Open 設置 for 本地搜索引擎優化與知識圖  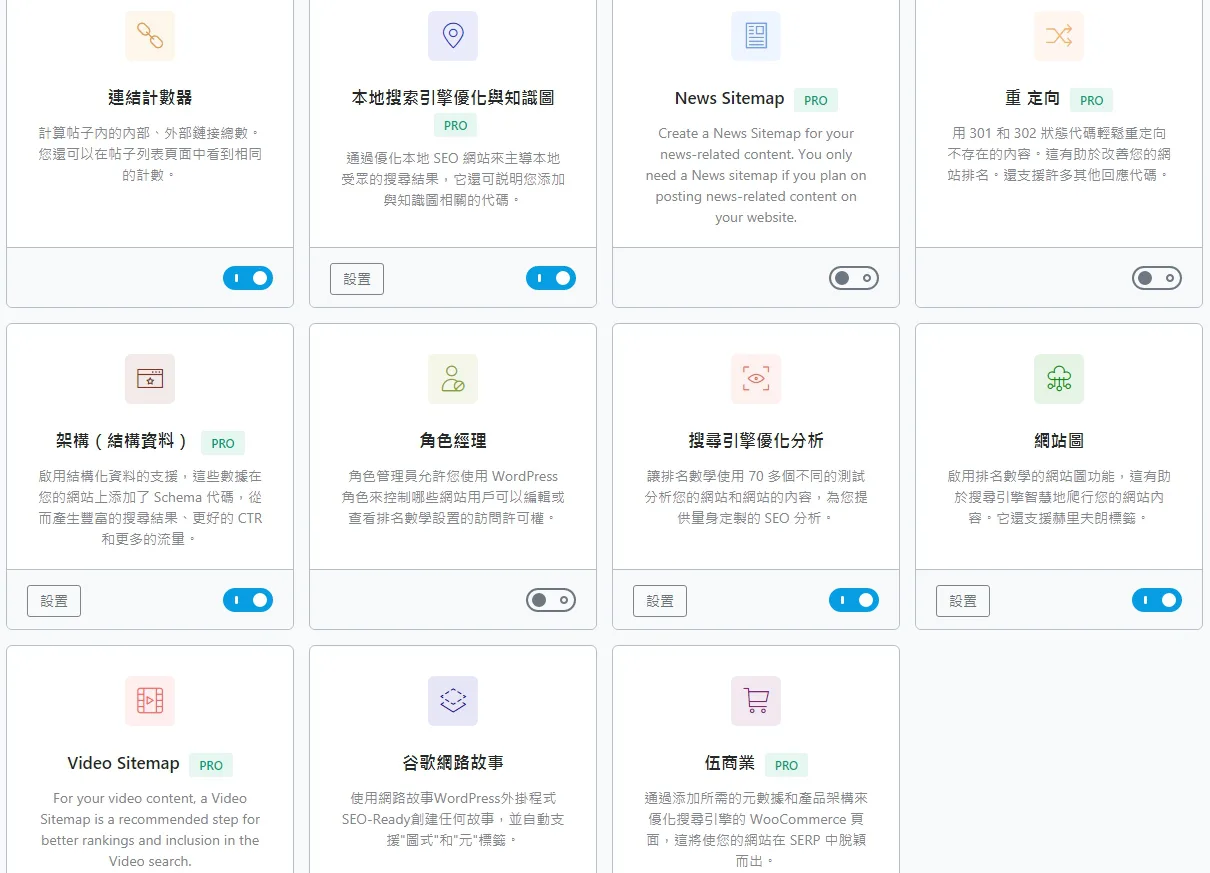(357, 279)
